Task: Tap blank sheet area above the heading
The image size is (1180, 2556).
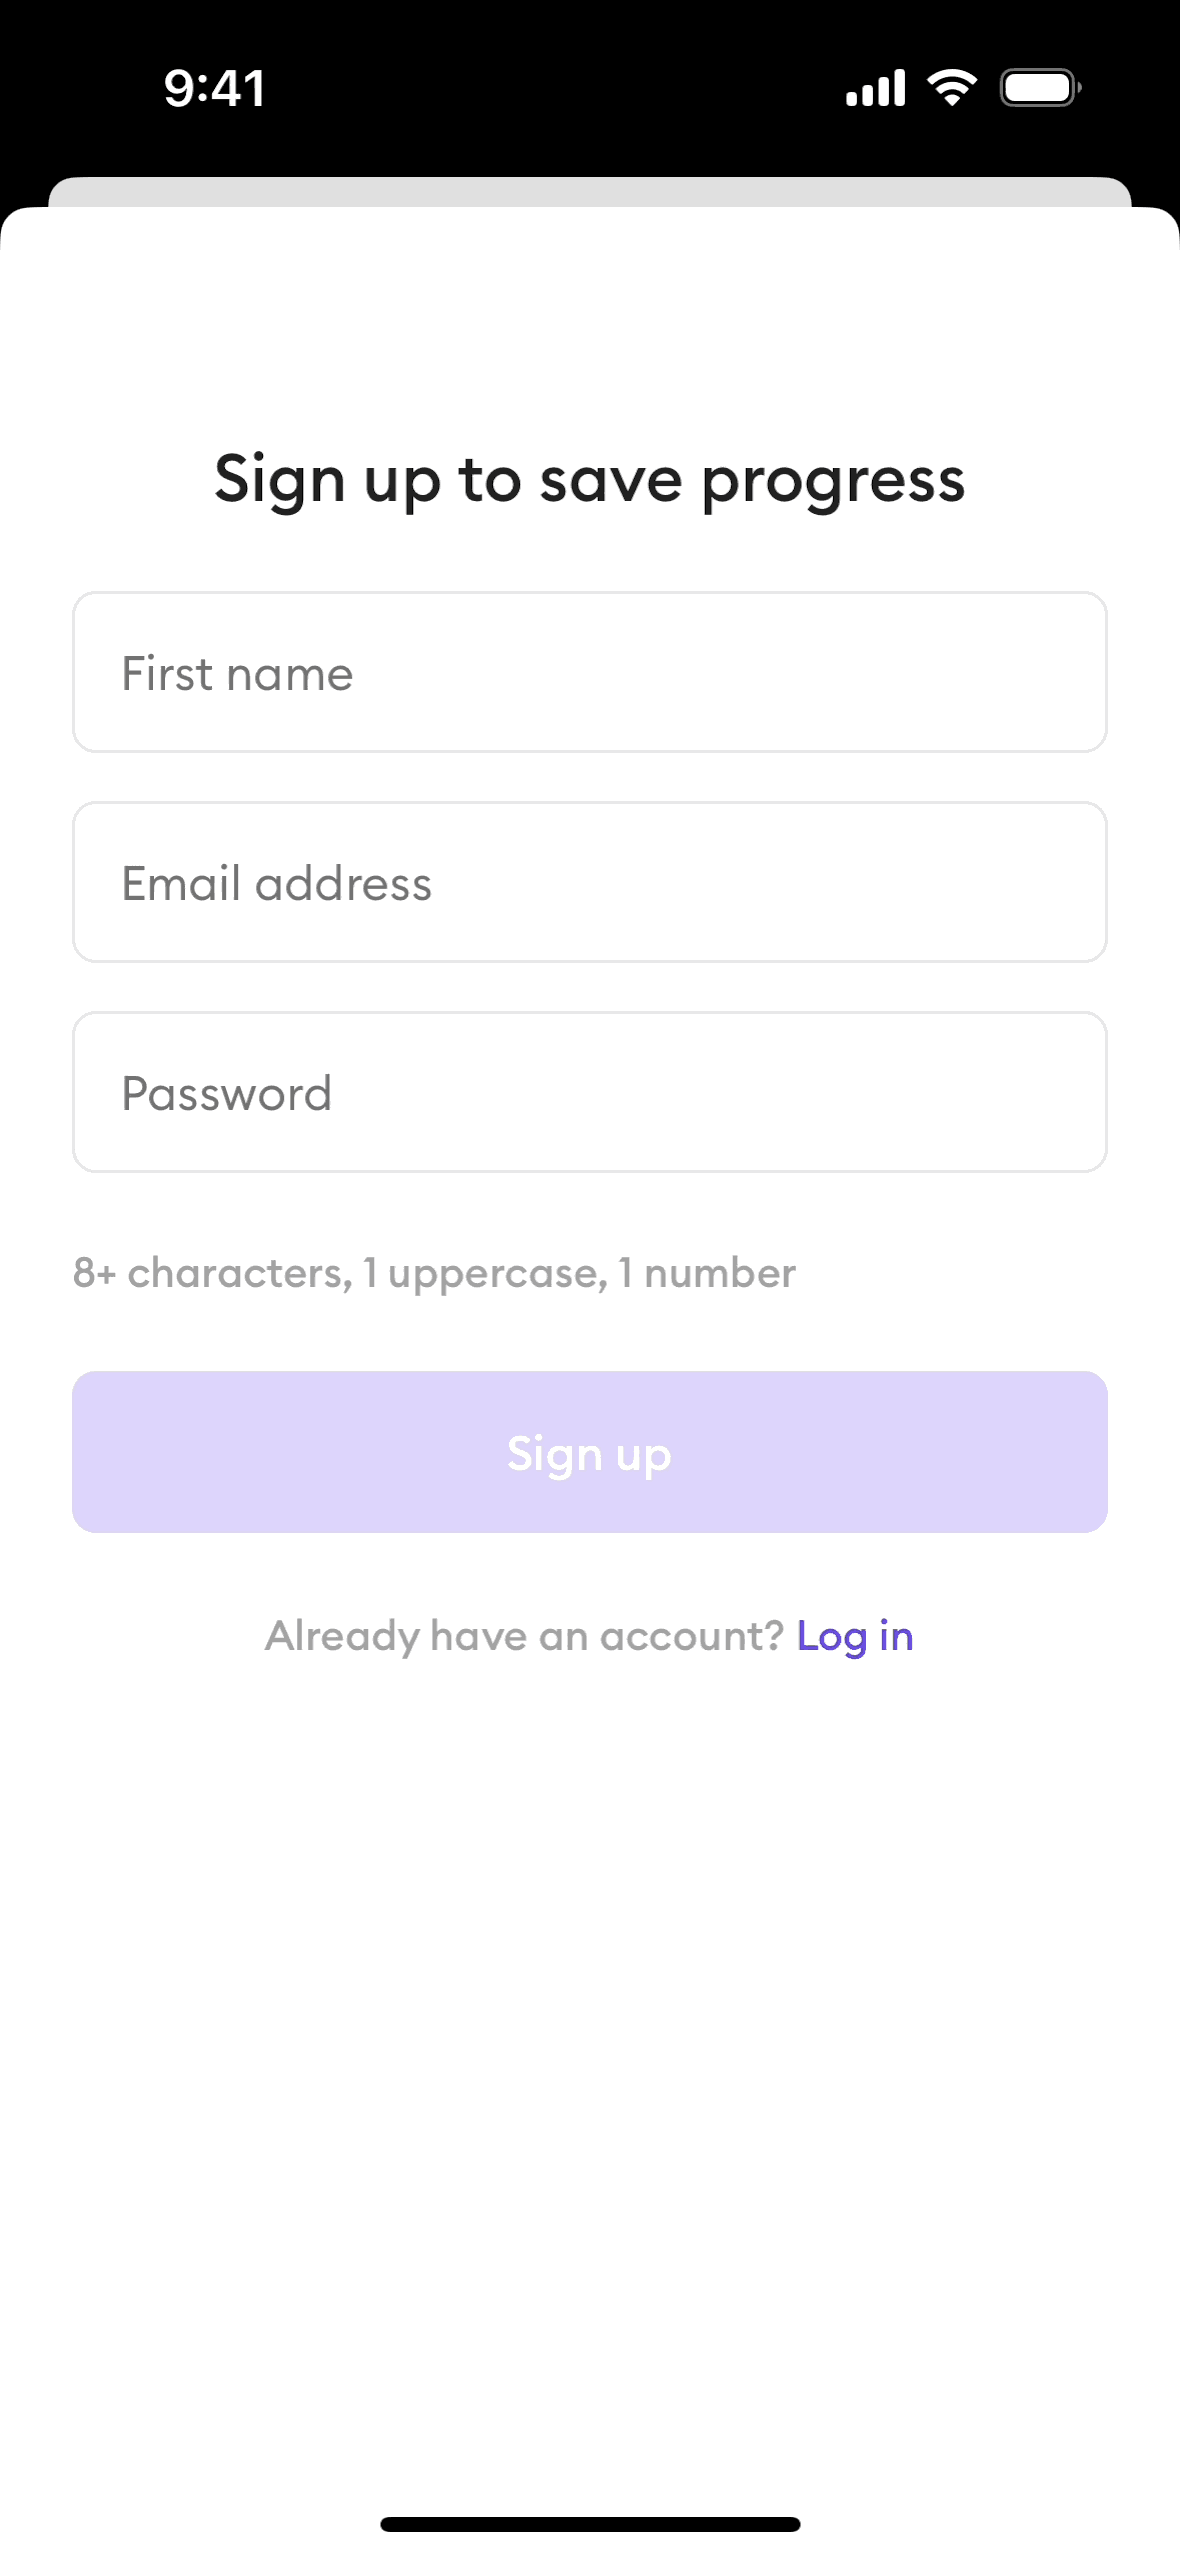Action: 590,320
